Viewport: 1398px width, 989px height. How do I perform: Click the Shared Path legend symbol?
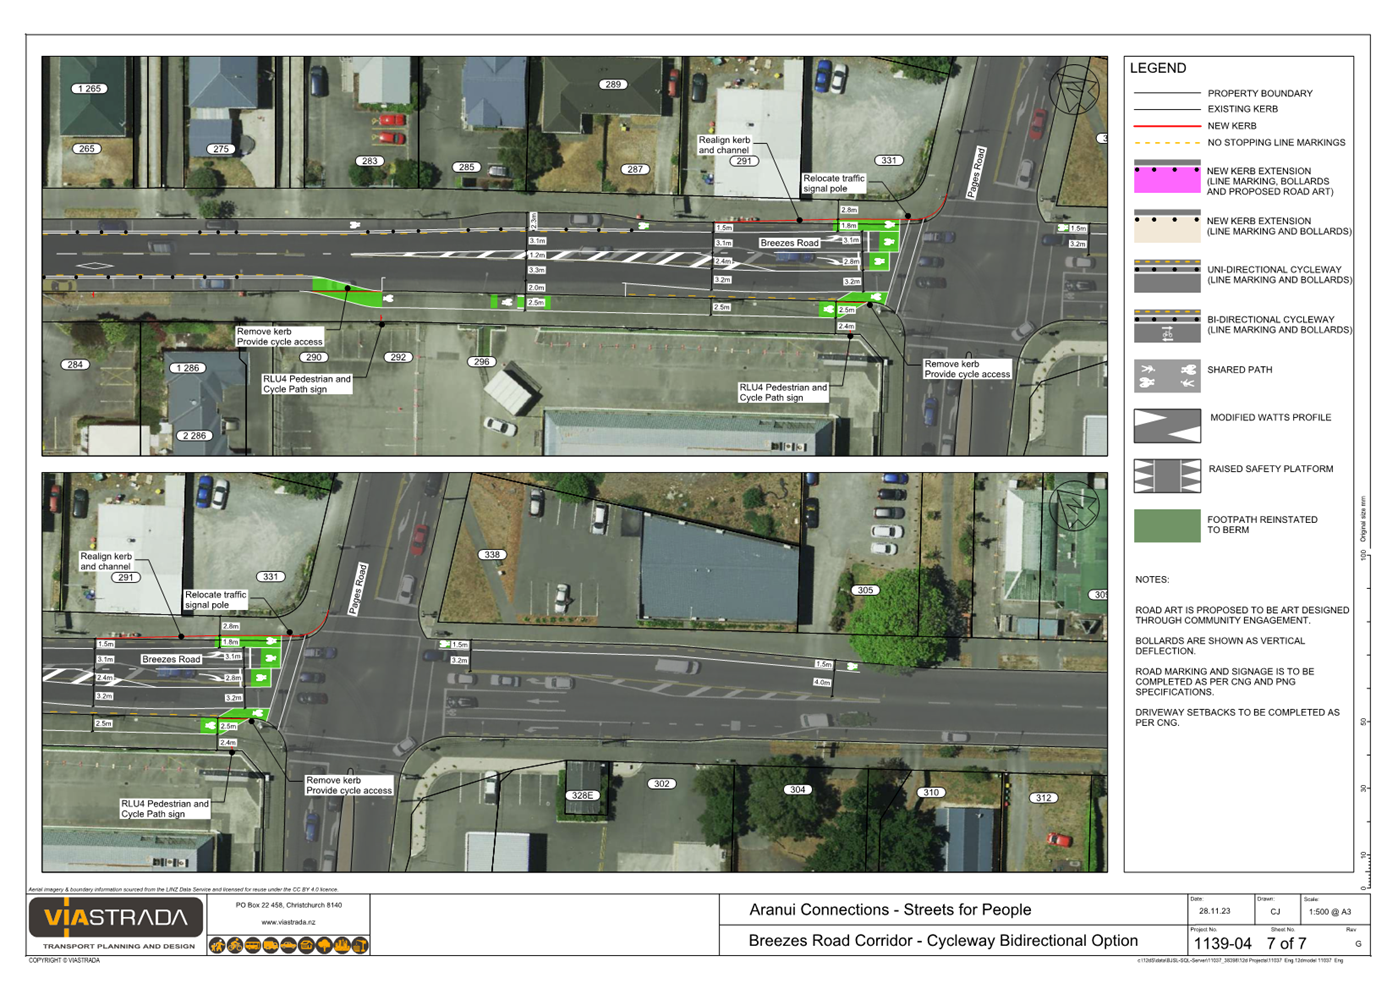tap(1167, 376)
